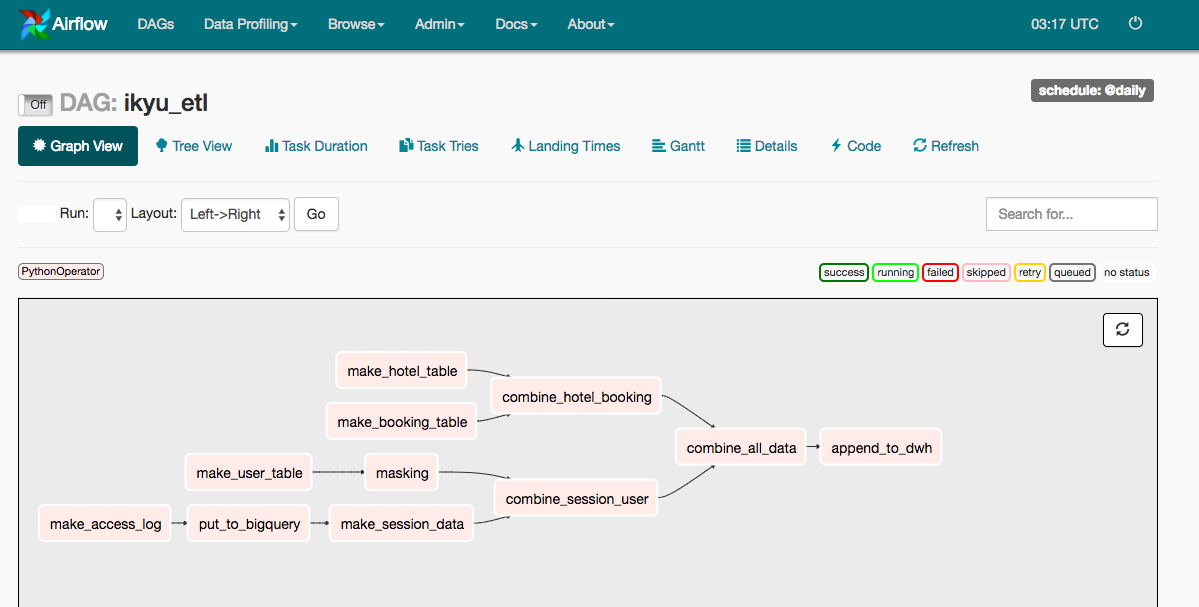Image resolution: width=1199 pixels, height=607 pixels.
Task: Select the make_session_data task node
Action: [402, 524]
